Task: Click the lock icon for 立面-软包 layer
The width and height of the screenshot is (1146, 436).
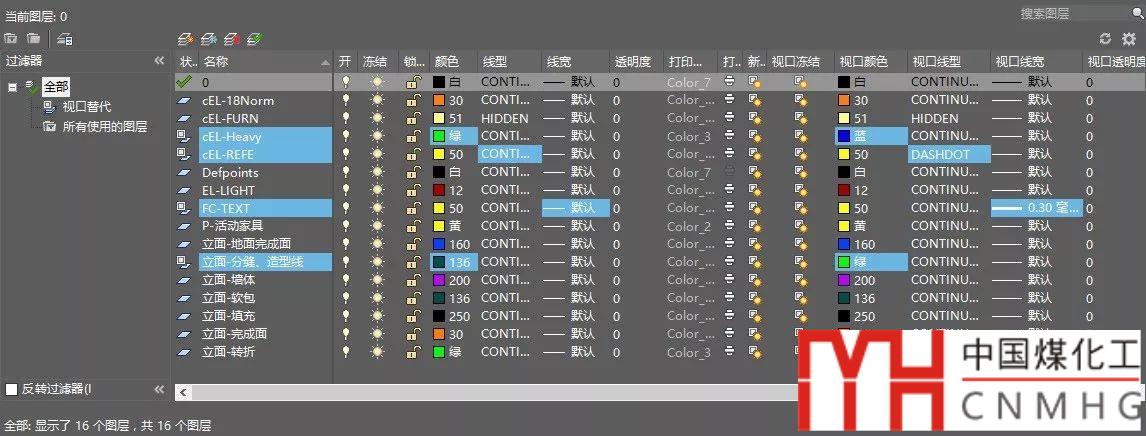Action: (413, 298)
